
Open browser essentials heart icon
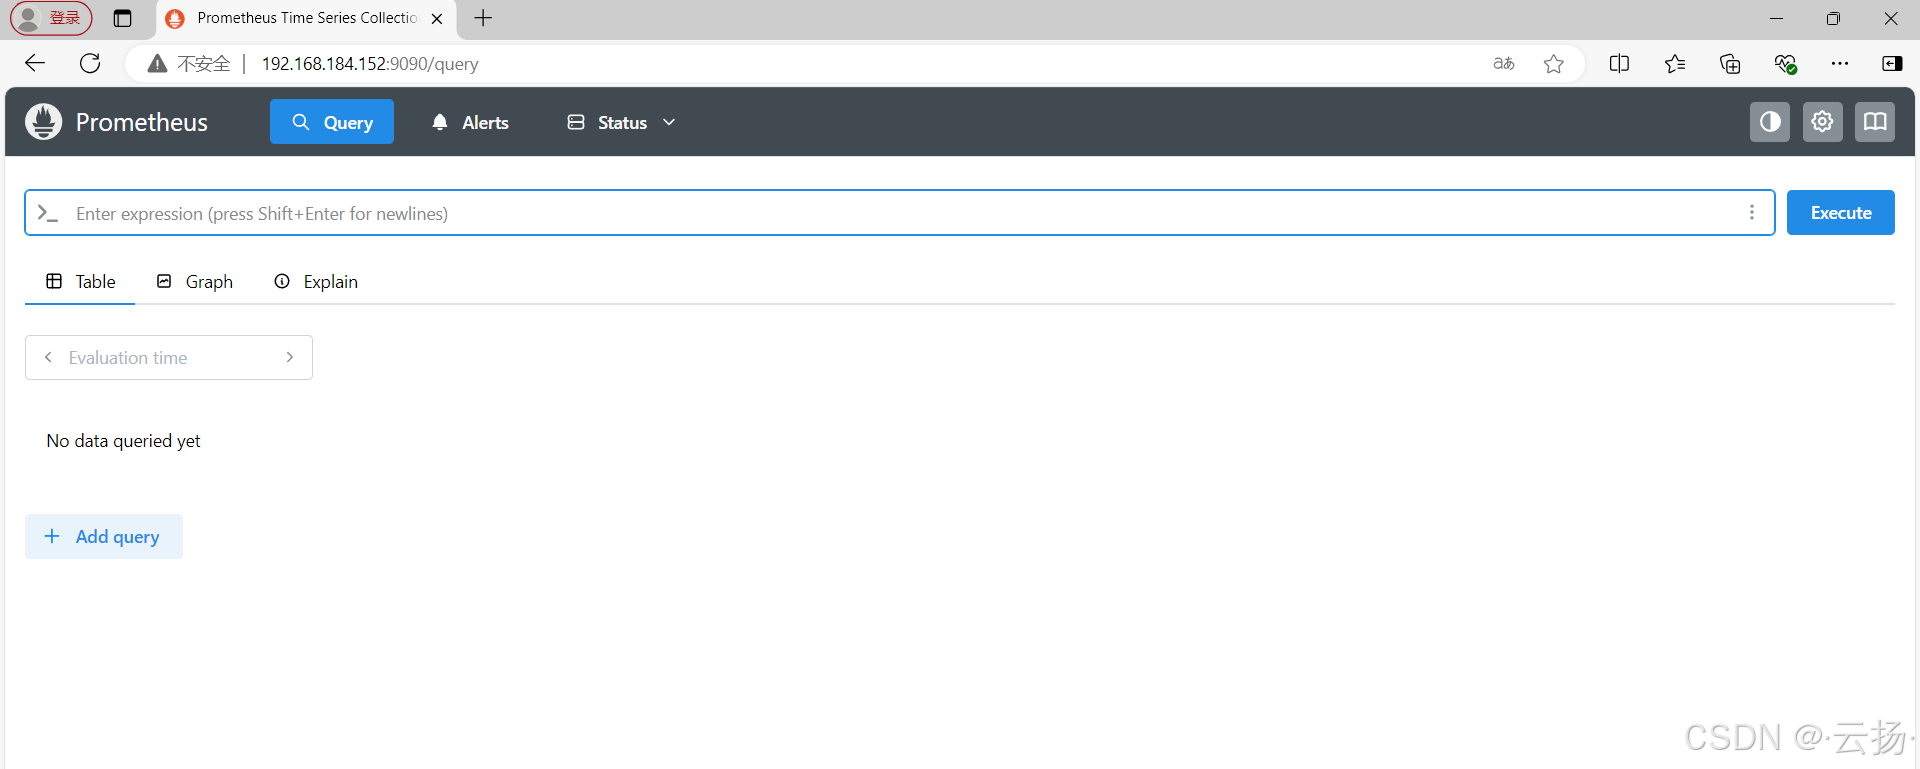pos(1785,64)
